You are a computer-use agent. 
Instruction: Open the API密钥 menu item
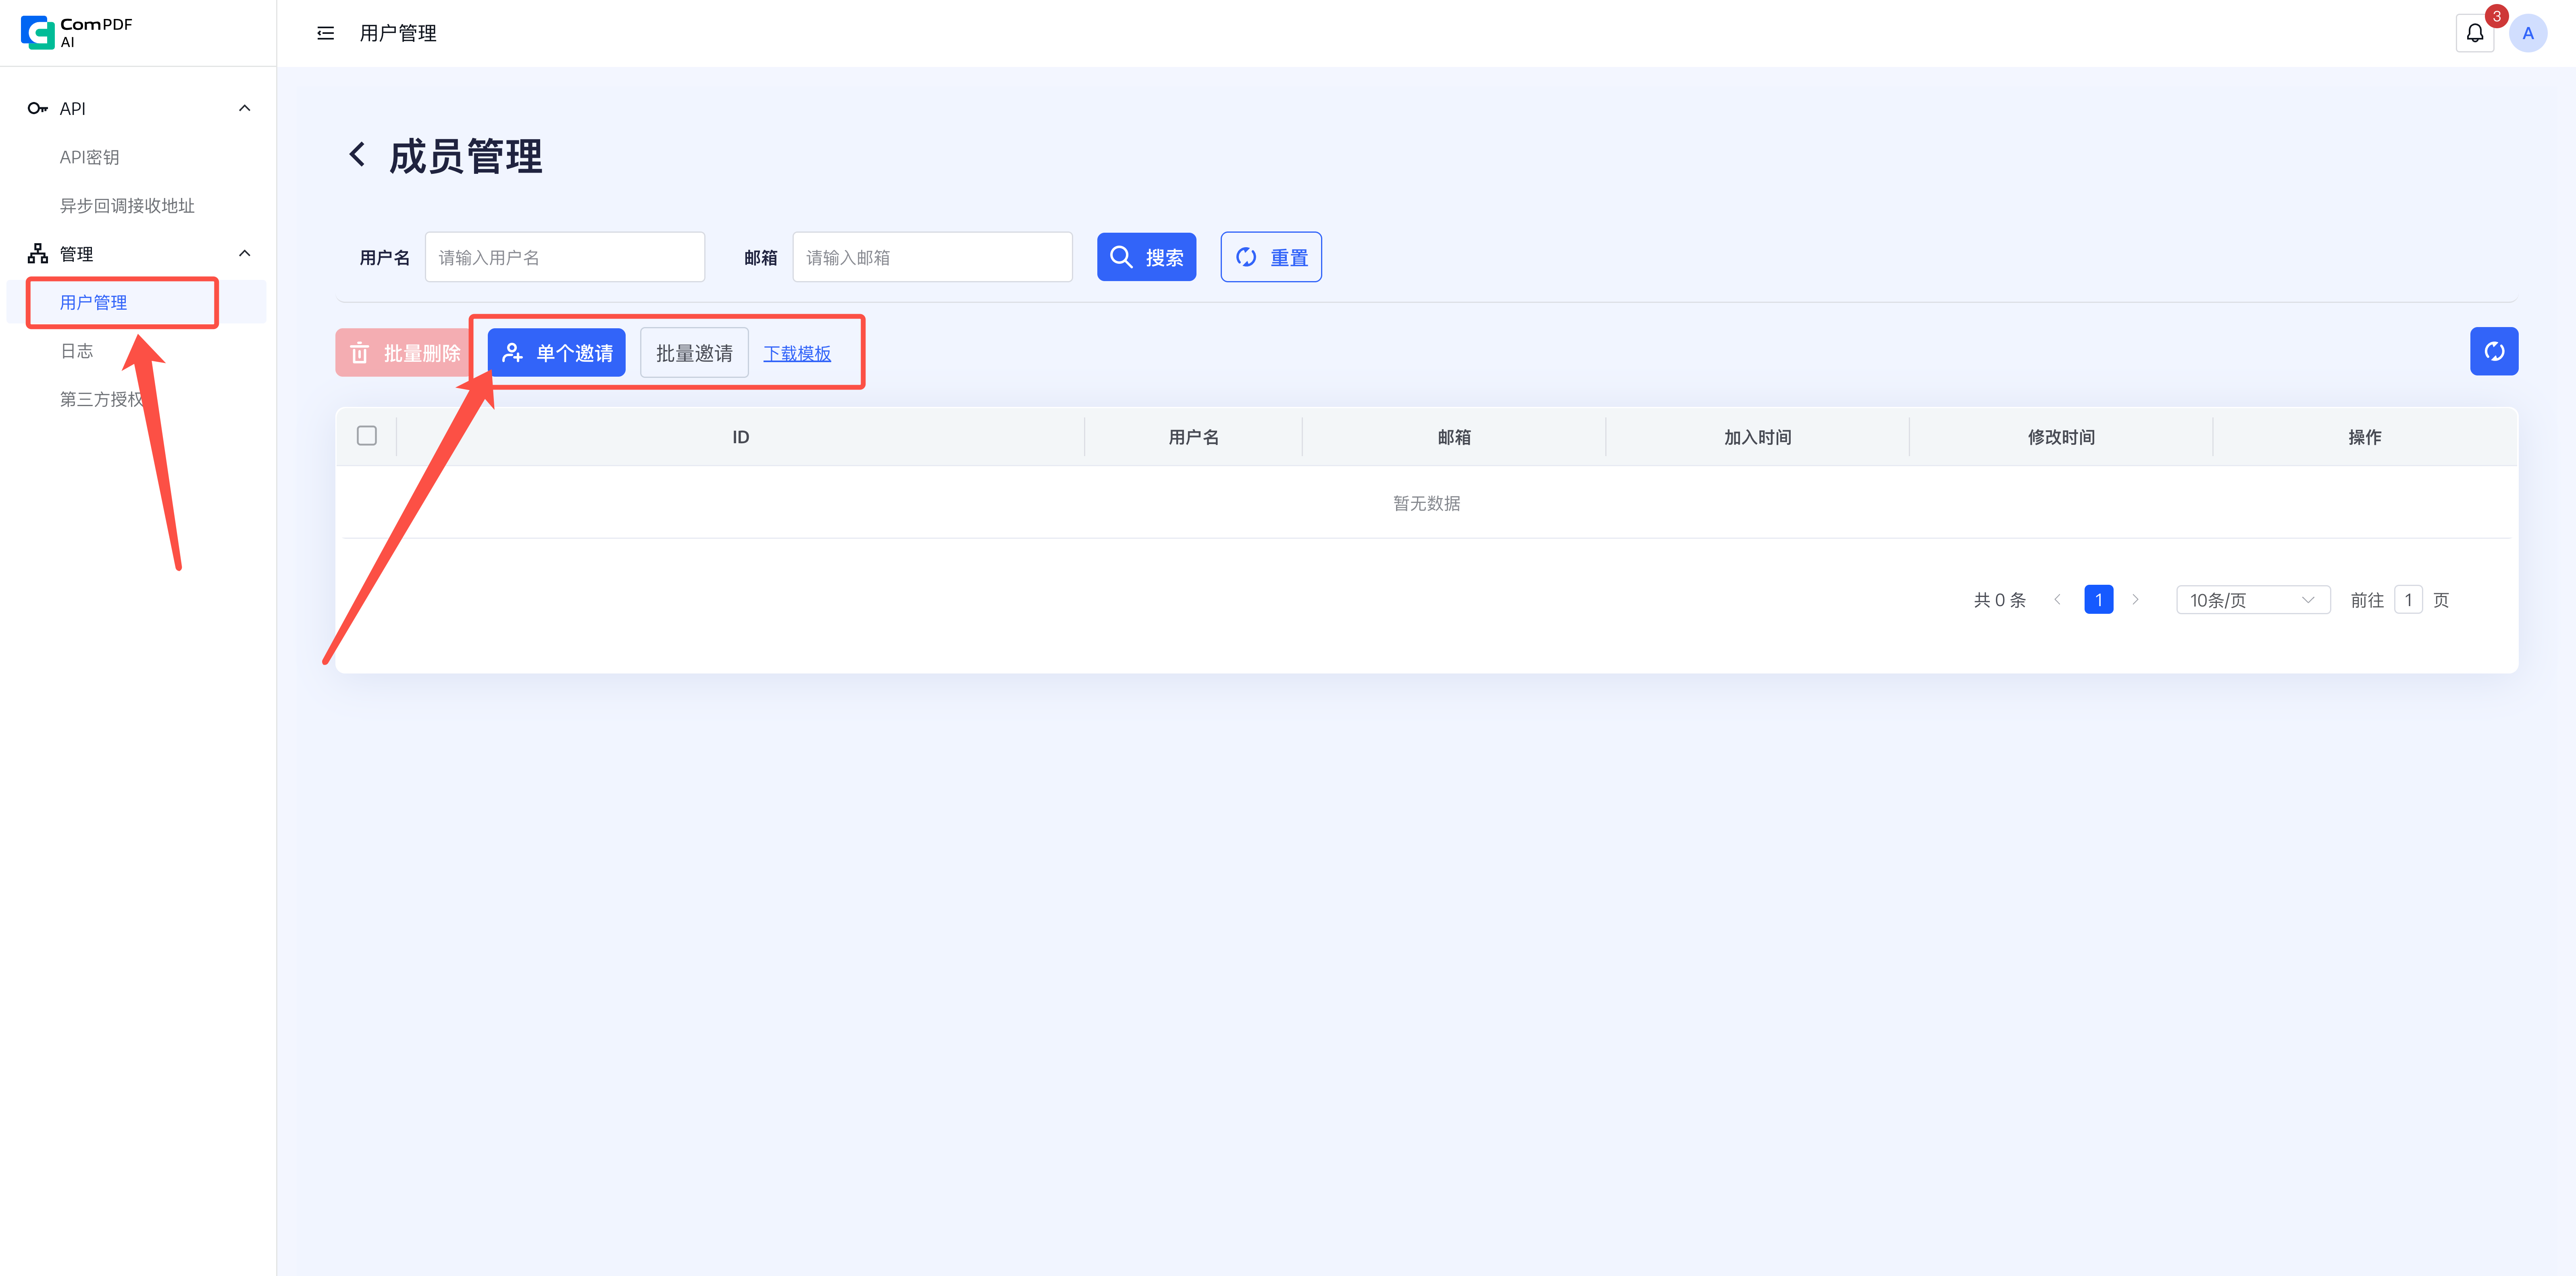[89, 157]
